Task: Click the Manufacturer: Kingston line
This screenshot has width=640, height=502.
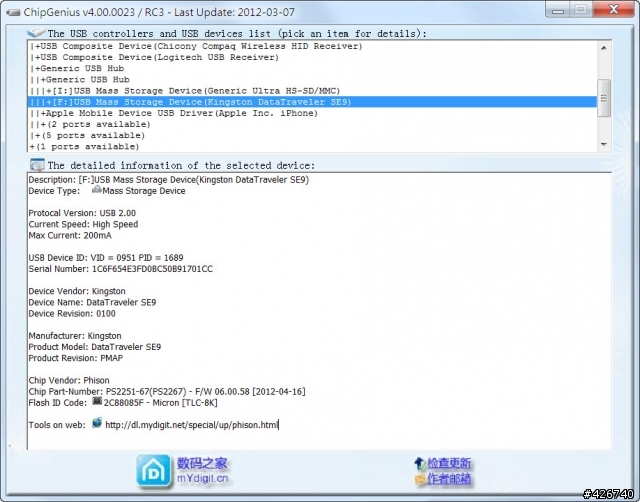Action: click(x=75, y=336)
